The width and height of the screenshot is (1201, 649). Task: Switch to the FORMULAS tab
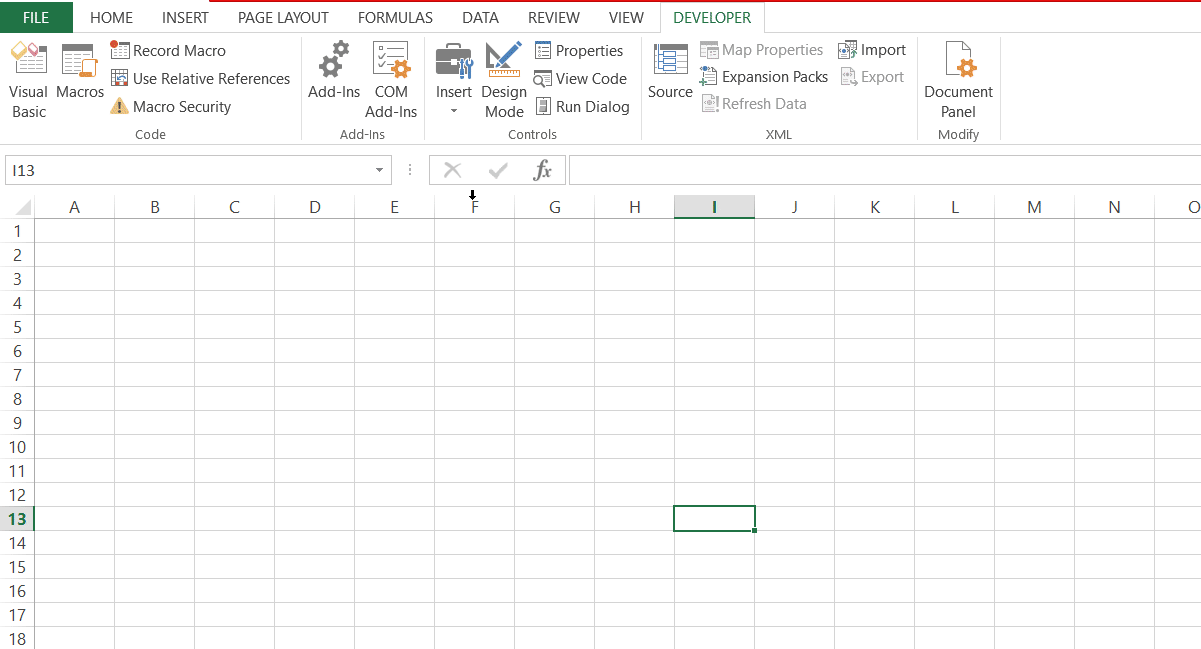395,17
